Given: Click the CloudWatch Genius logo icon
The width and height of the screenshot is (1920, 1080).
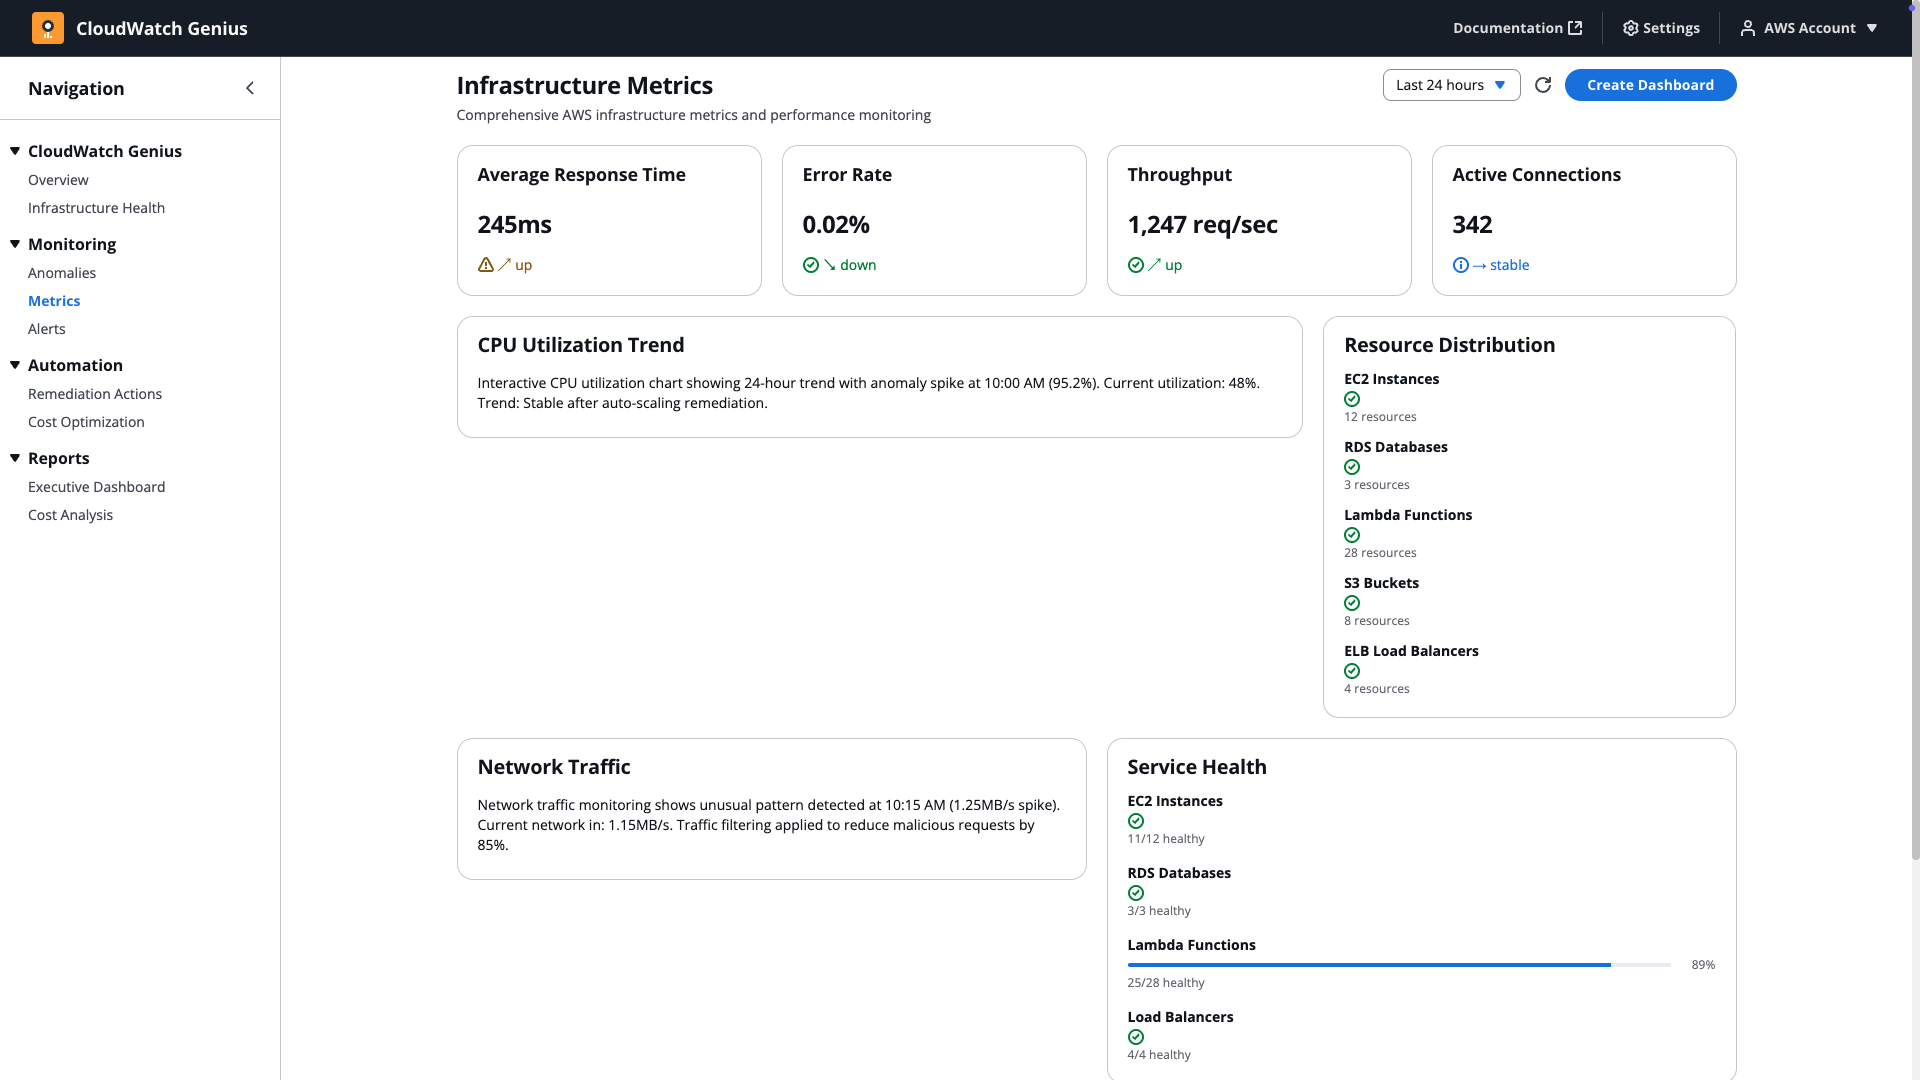Looking at the screenshot, I should click(x=47, y=28).
